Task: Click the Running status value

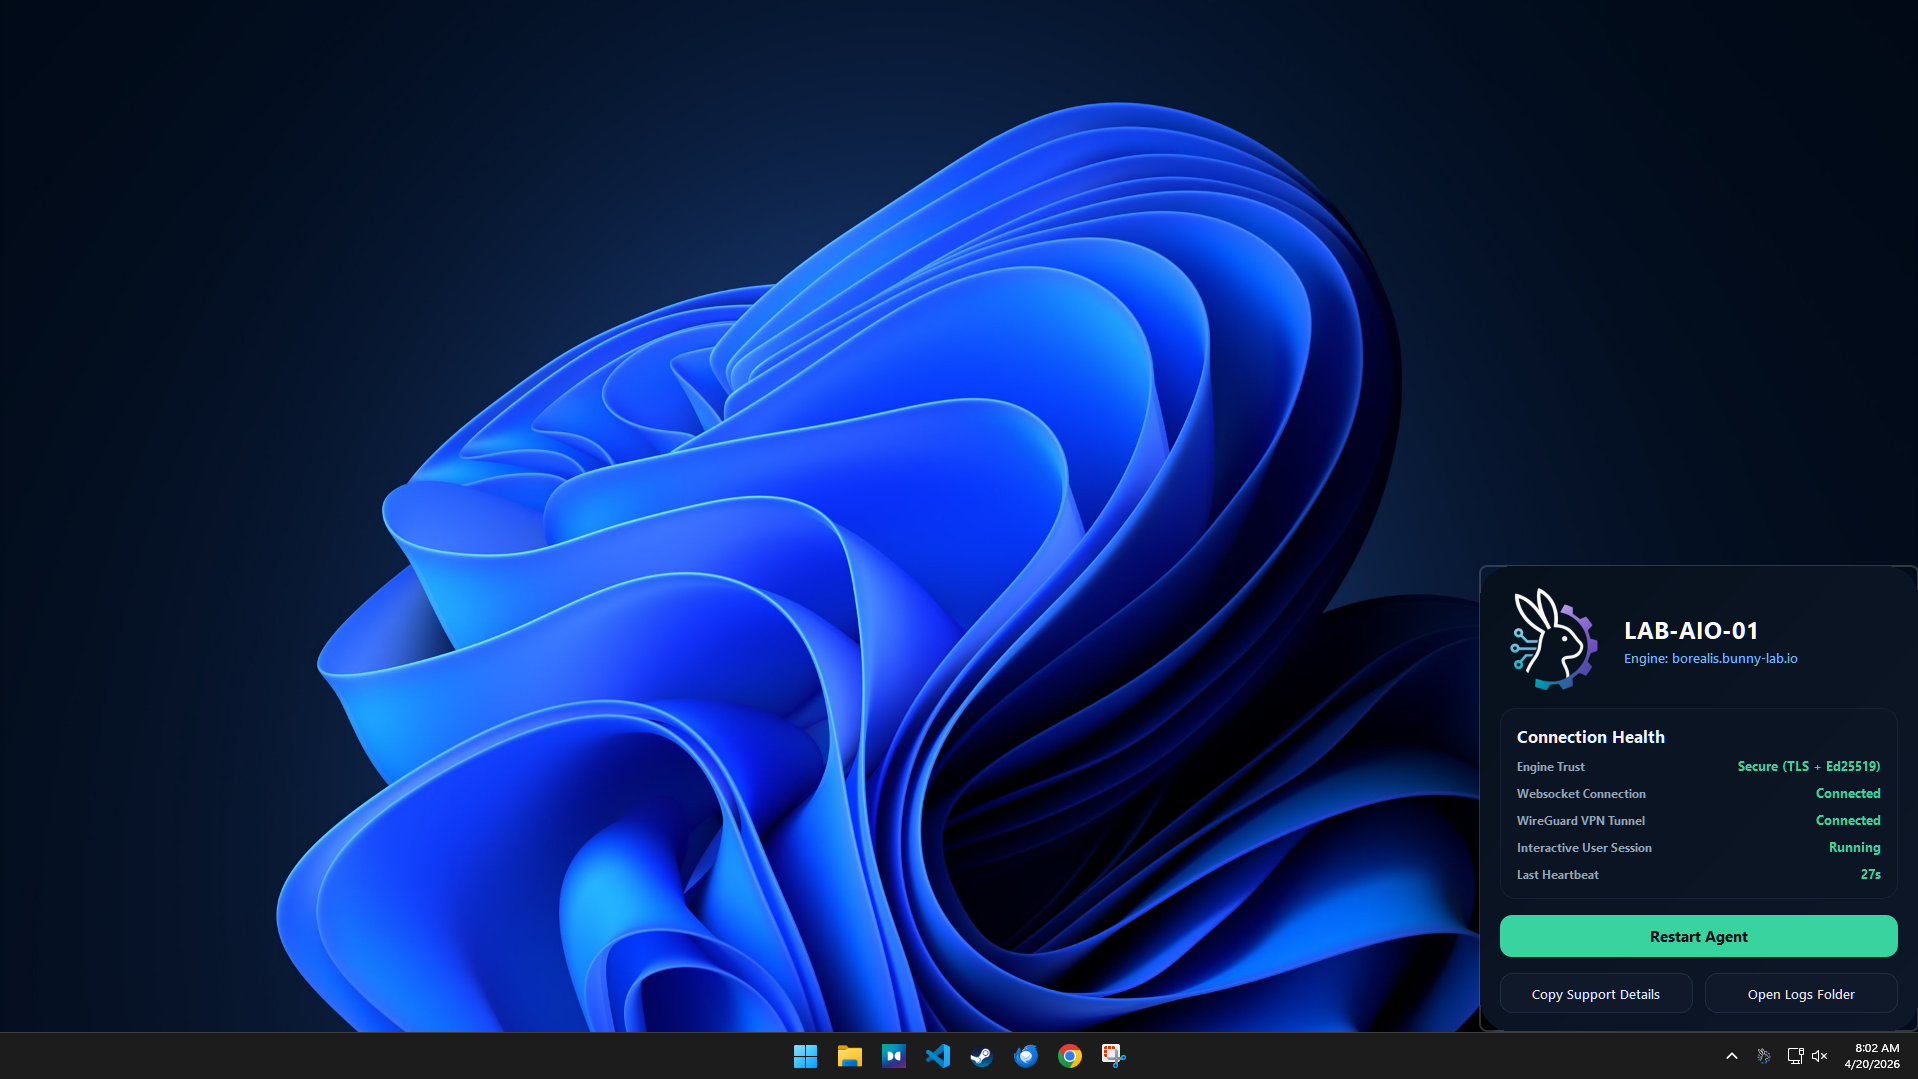Action: tap(1854, 847)
